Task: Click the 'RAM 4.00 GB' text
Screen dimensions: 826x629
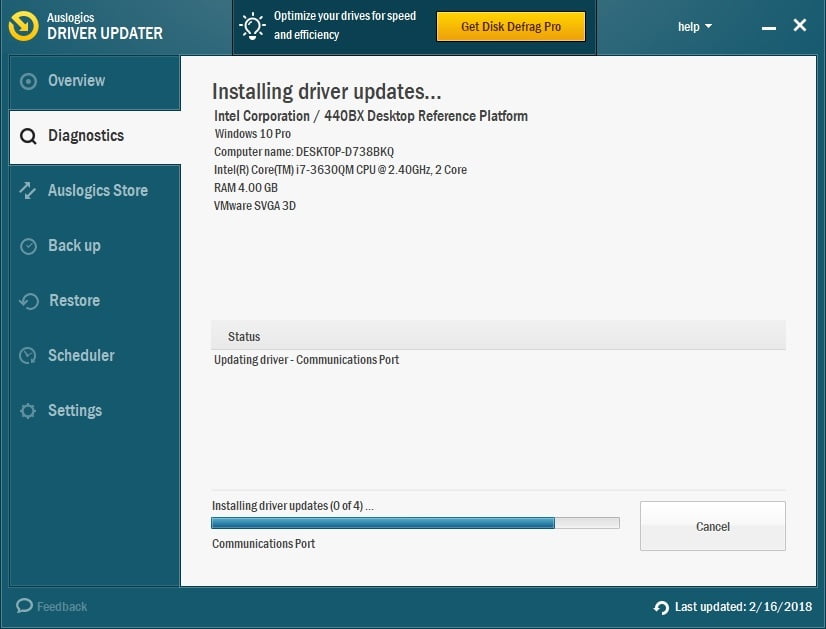Action: coord(245,188)
